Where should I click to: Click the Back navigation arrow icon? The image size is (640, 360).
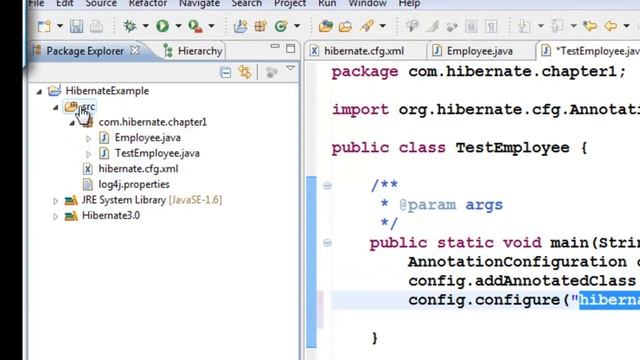[x=610, y=27]
